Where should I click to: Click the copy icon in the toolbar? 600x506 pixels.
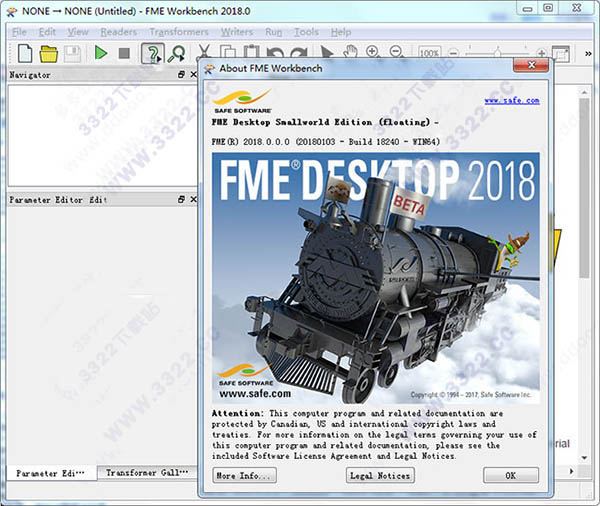pos(227,52)
